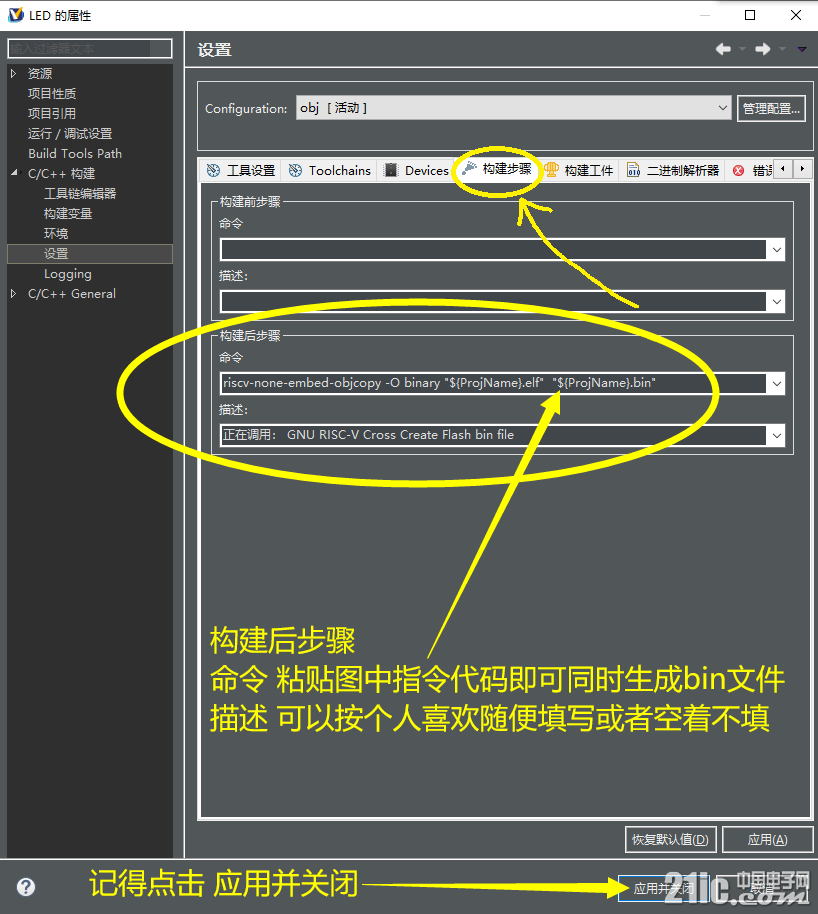Select Logging in the tree

[68, 274]
